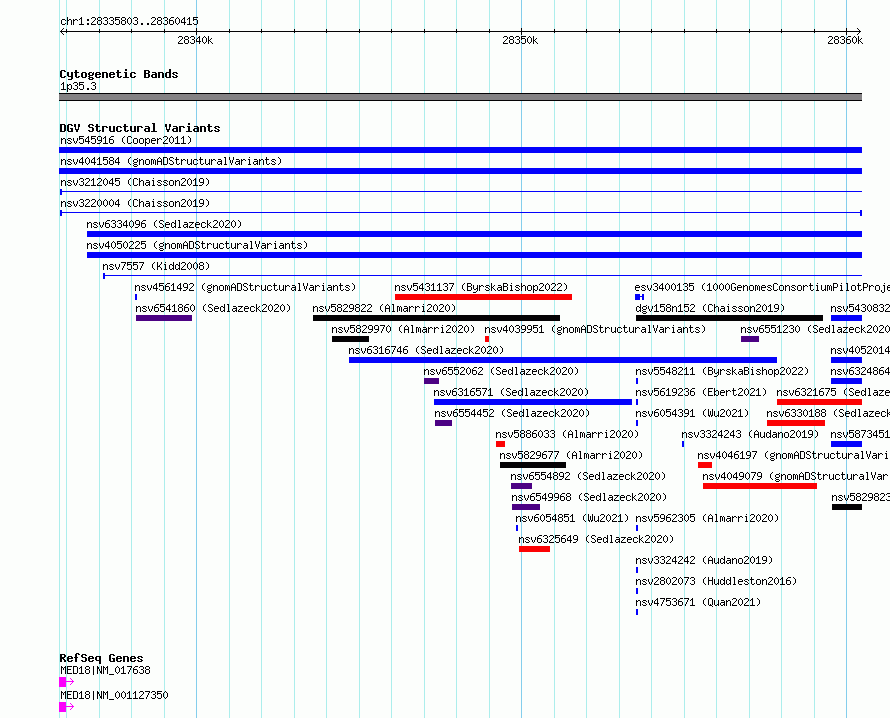Click the RefSeq Genes track title
890x718 pixels.
tap(101, 658)
